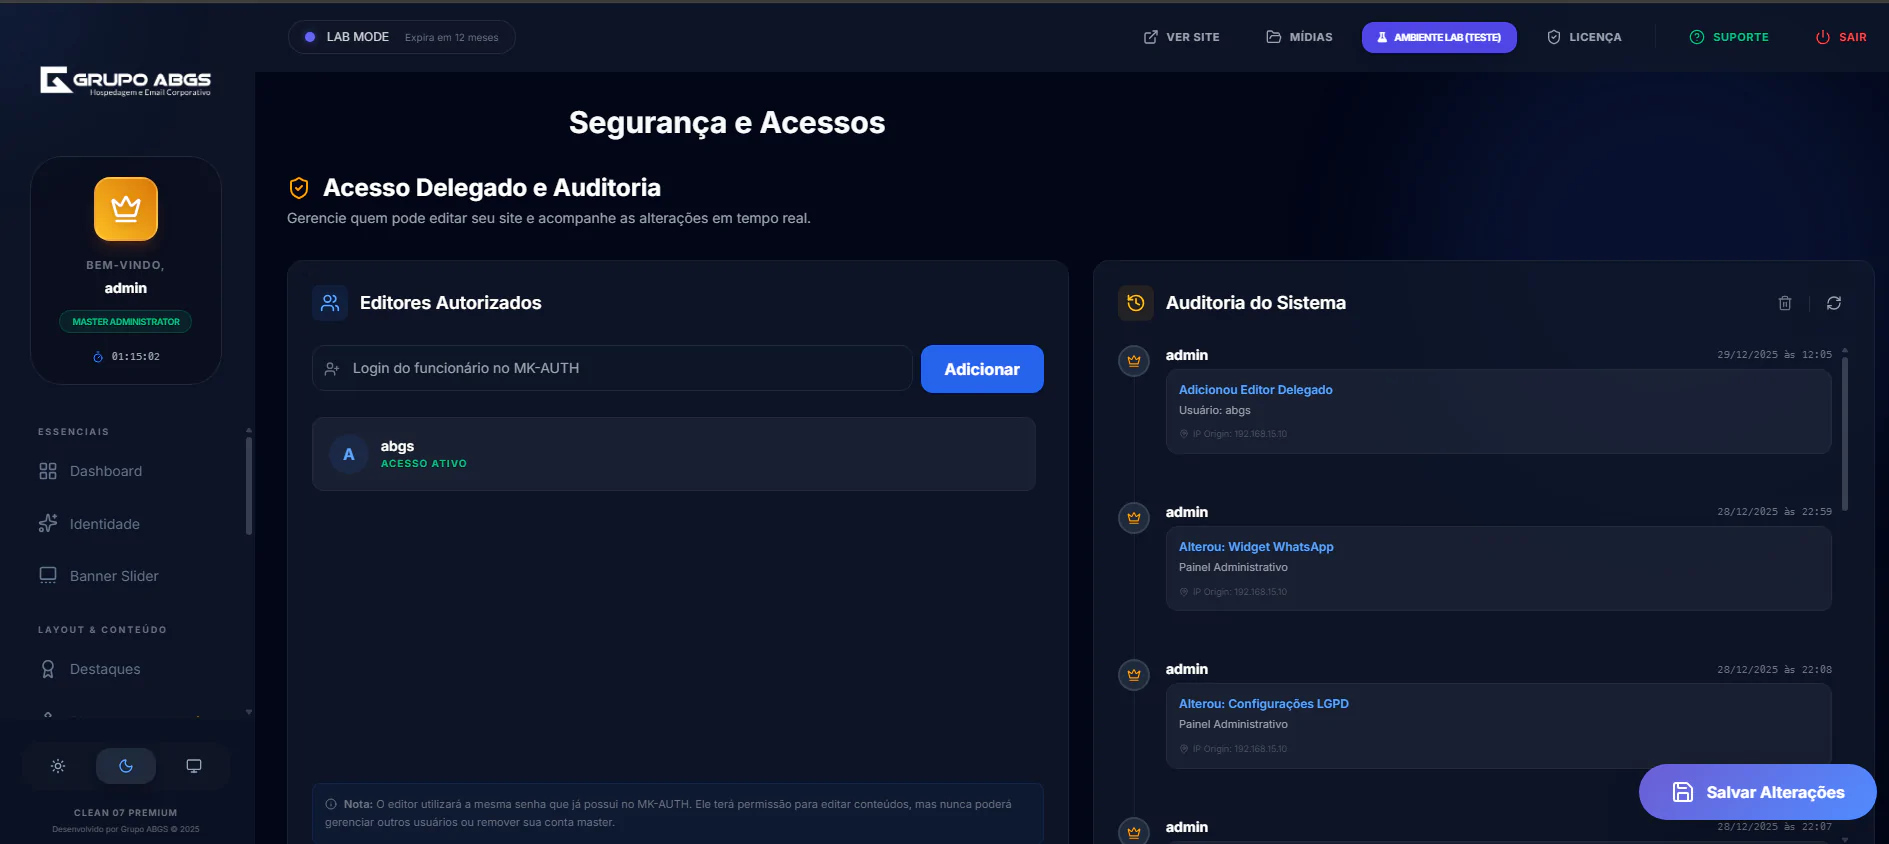Screen dimensions: 1889x844
Task: Click the trash icon in Auditoria do Sistema
Action: pos(1785,303)
